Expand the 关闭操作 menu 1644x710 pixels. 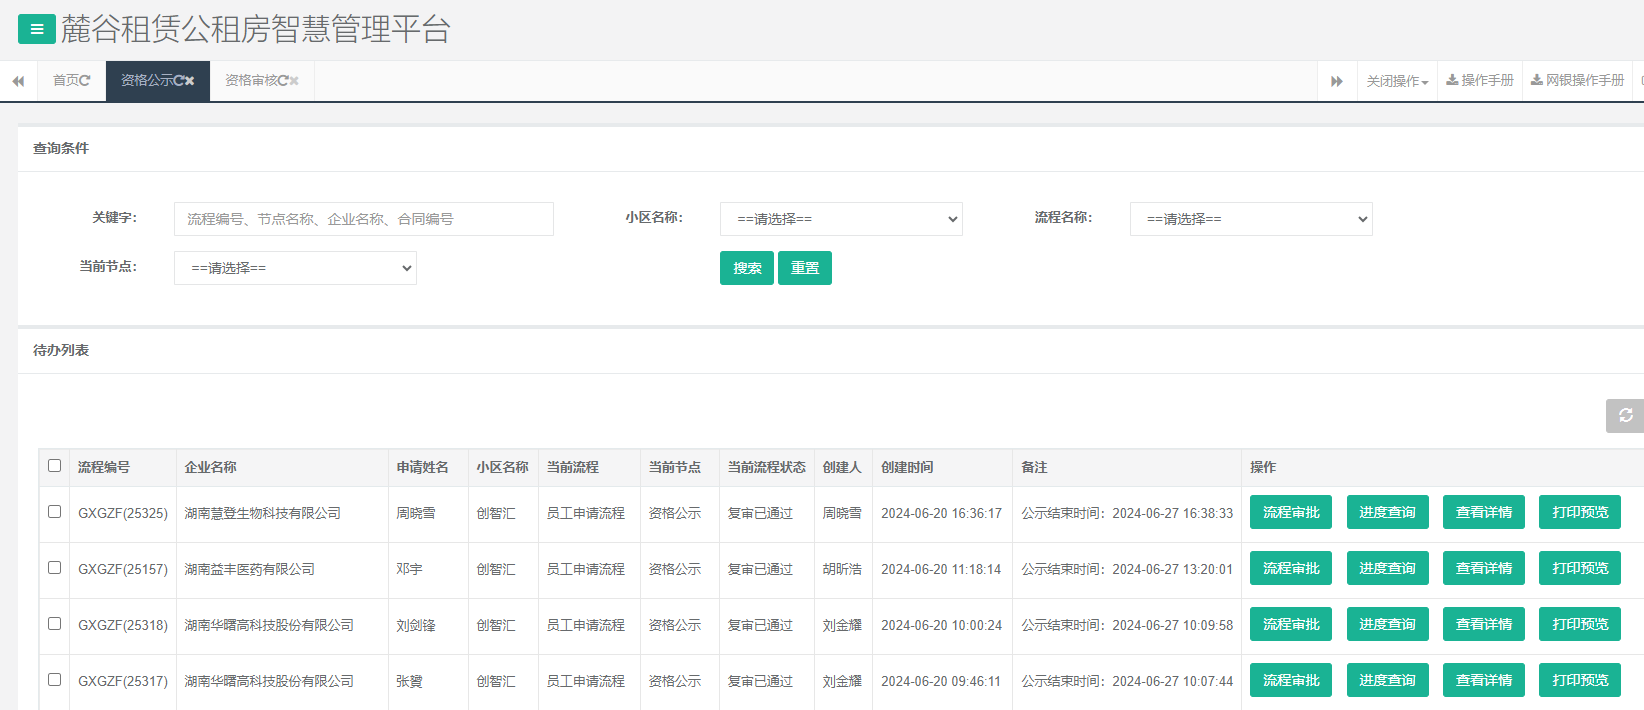(1397, 81)
